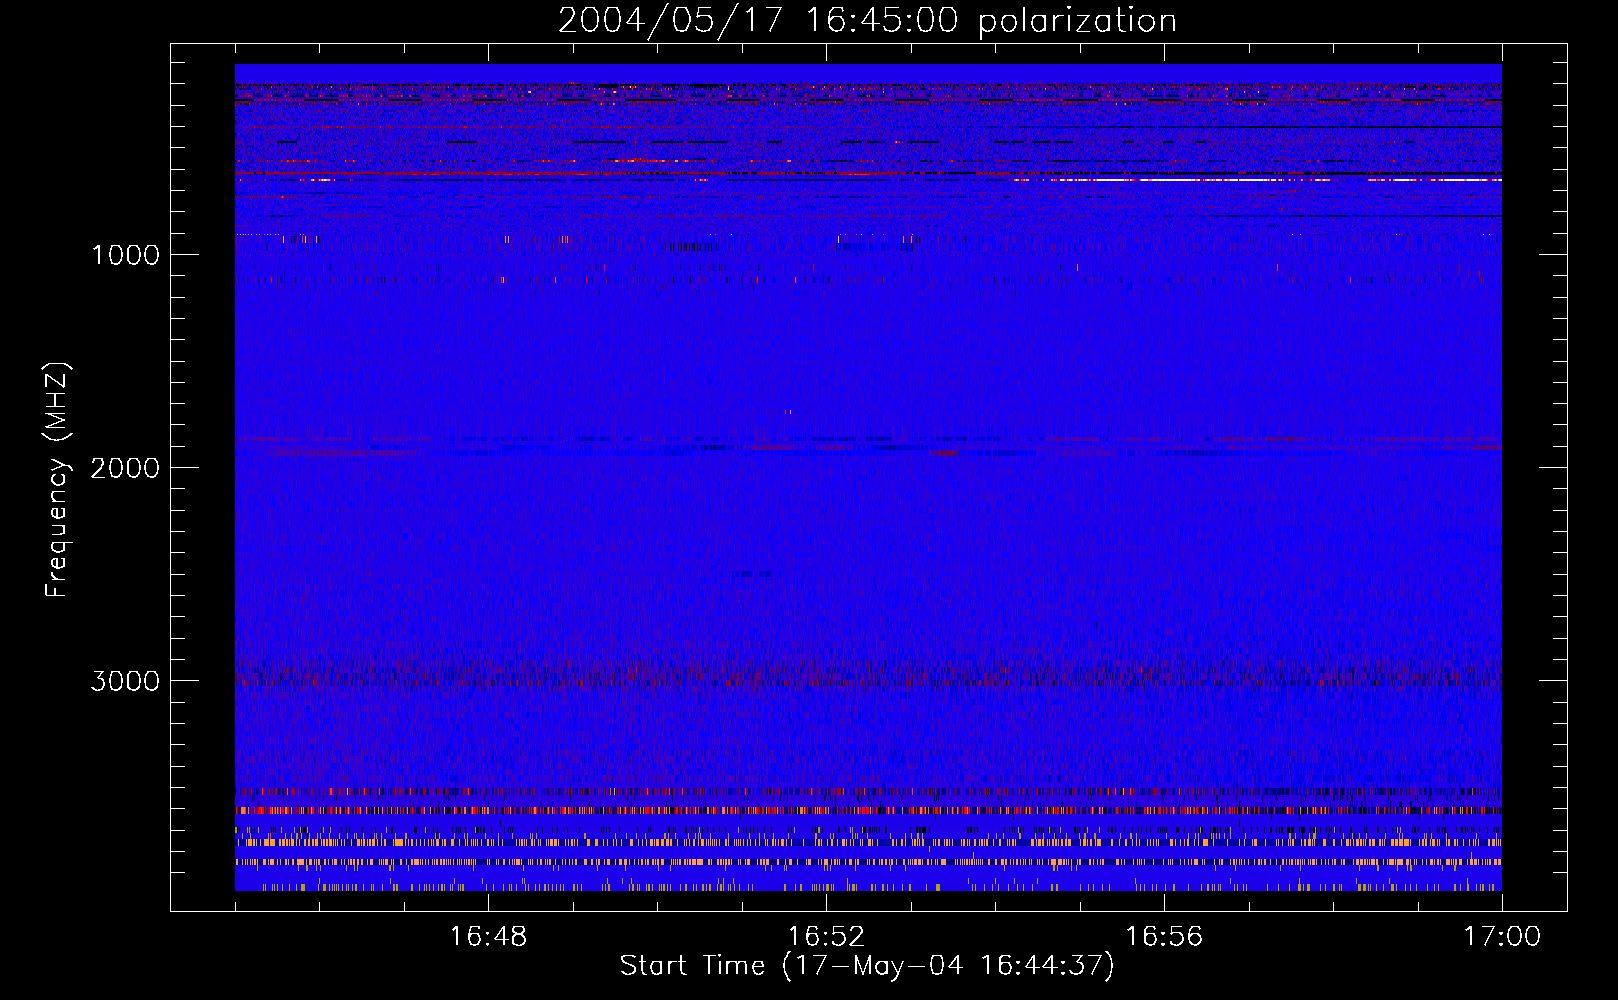Click the 17:00 time tick label

pyautogui.click(x=1502, y=937)
